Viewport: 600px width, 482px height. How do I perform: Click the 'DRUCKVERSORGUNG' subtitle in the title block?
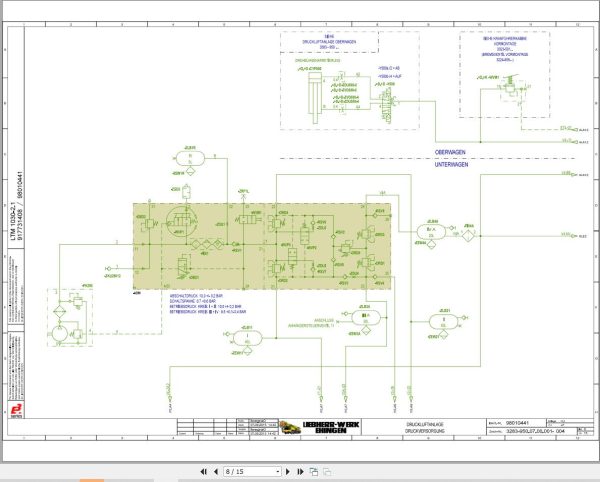[425, 431]
